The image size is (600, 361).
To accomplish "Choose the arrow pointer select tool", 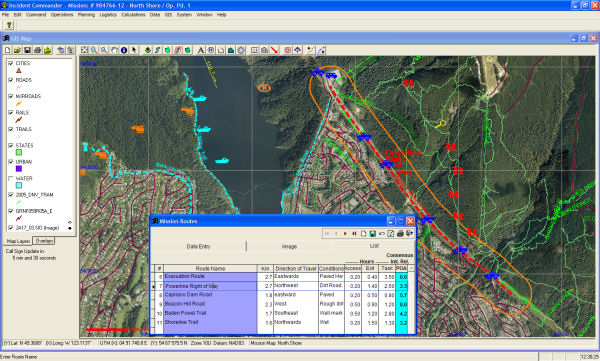I will (134, 50).
